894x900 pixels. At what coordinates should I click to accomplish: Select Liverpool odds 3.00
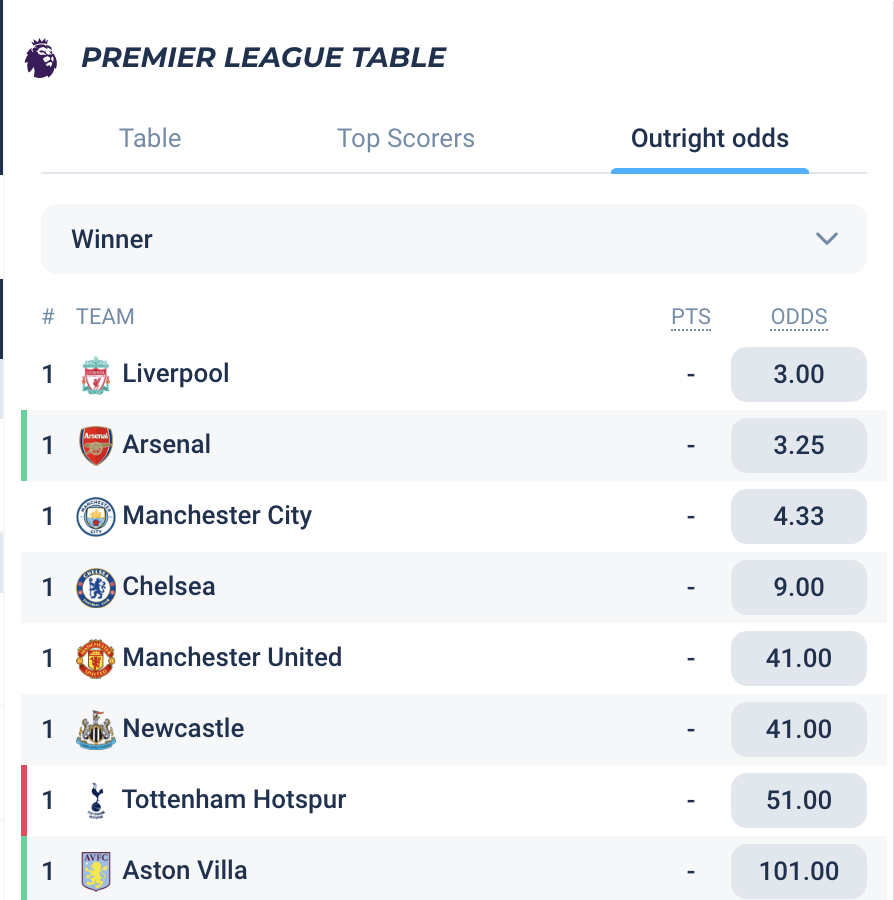coord(799,374)
